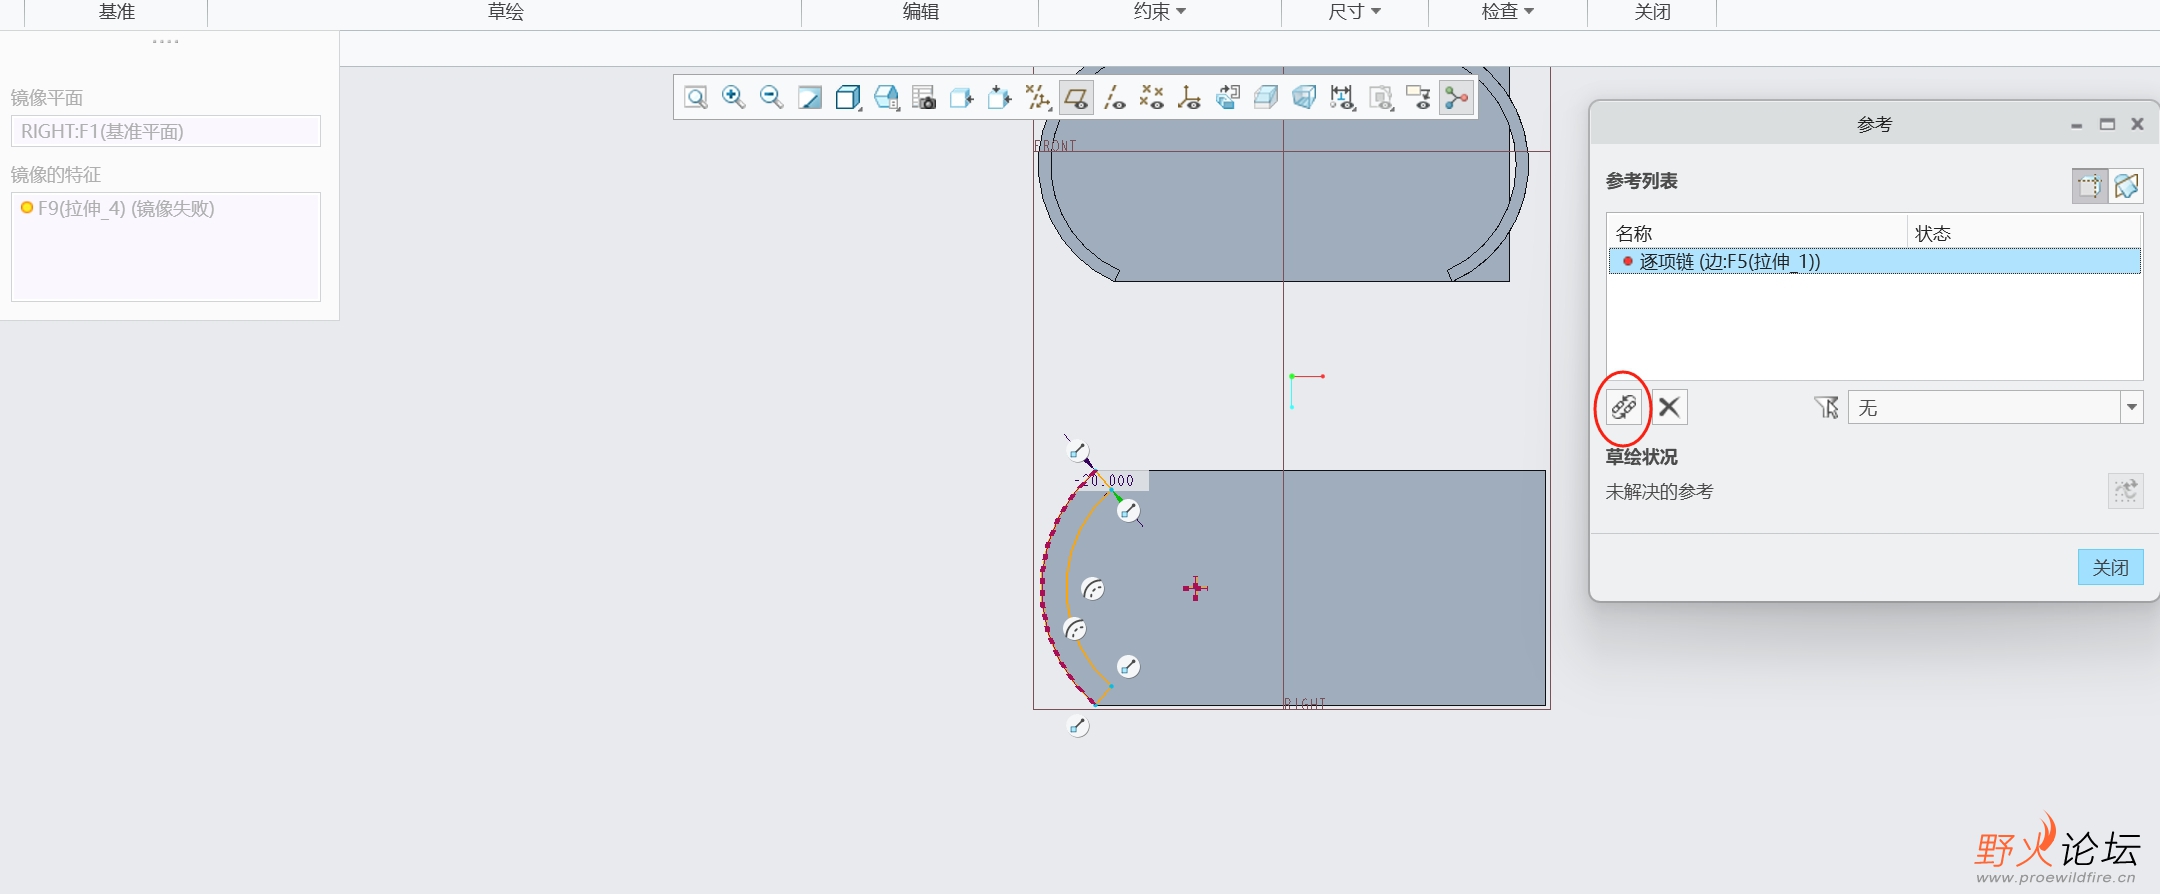Toggle coordinate system display
This screenshot has height=894, width=2160.
click(1190, 97)
